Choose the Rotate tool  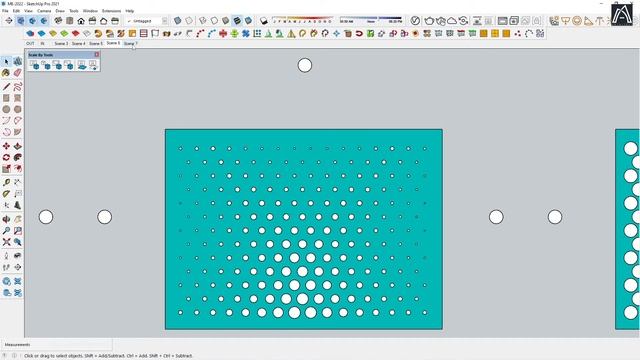6,158
